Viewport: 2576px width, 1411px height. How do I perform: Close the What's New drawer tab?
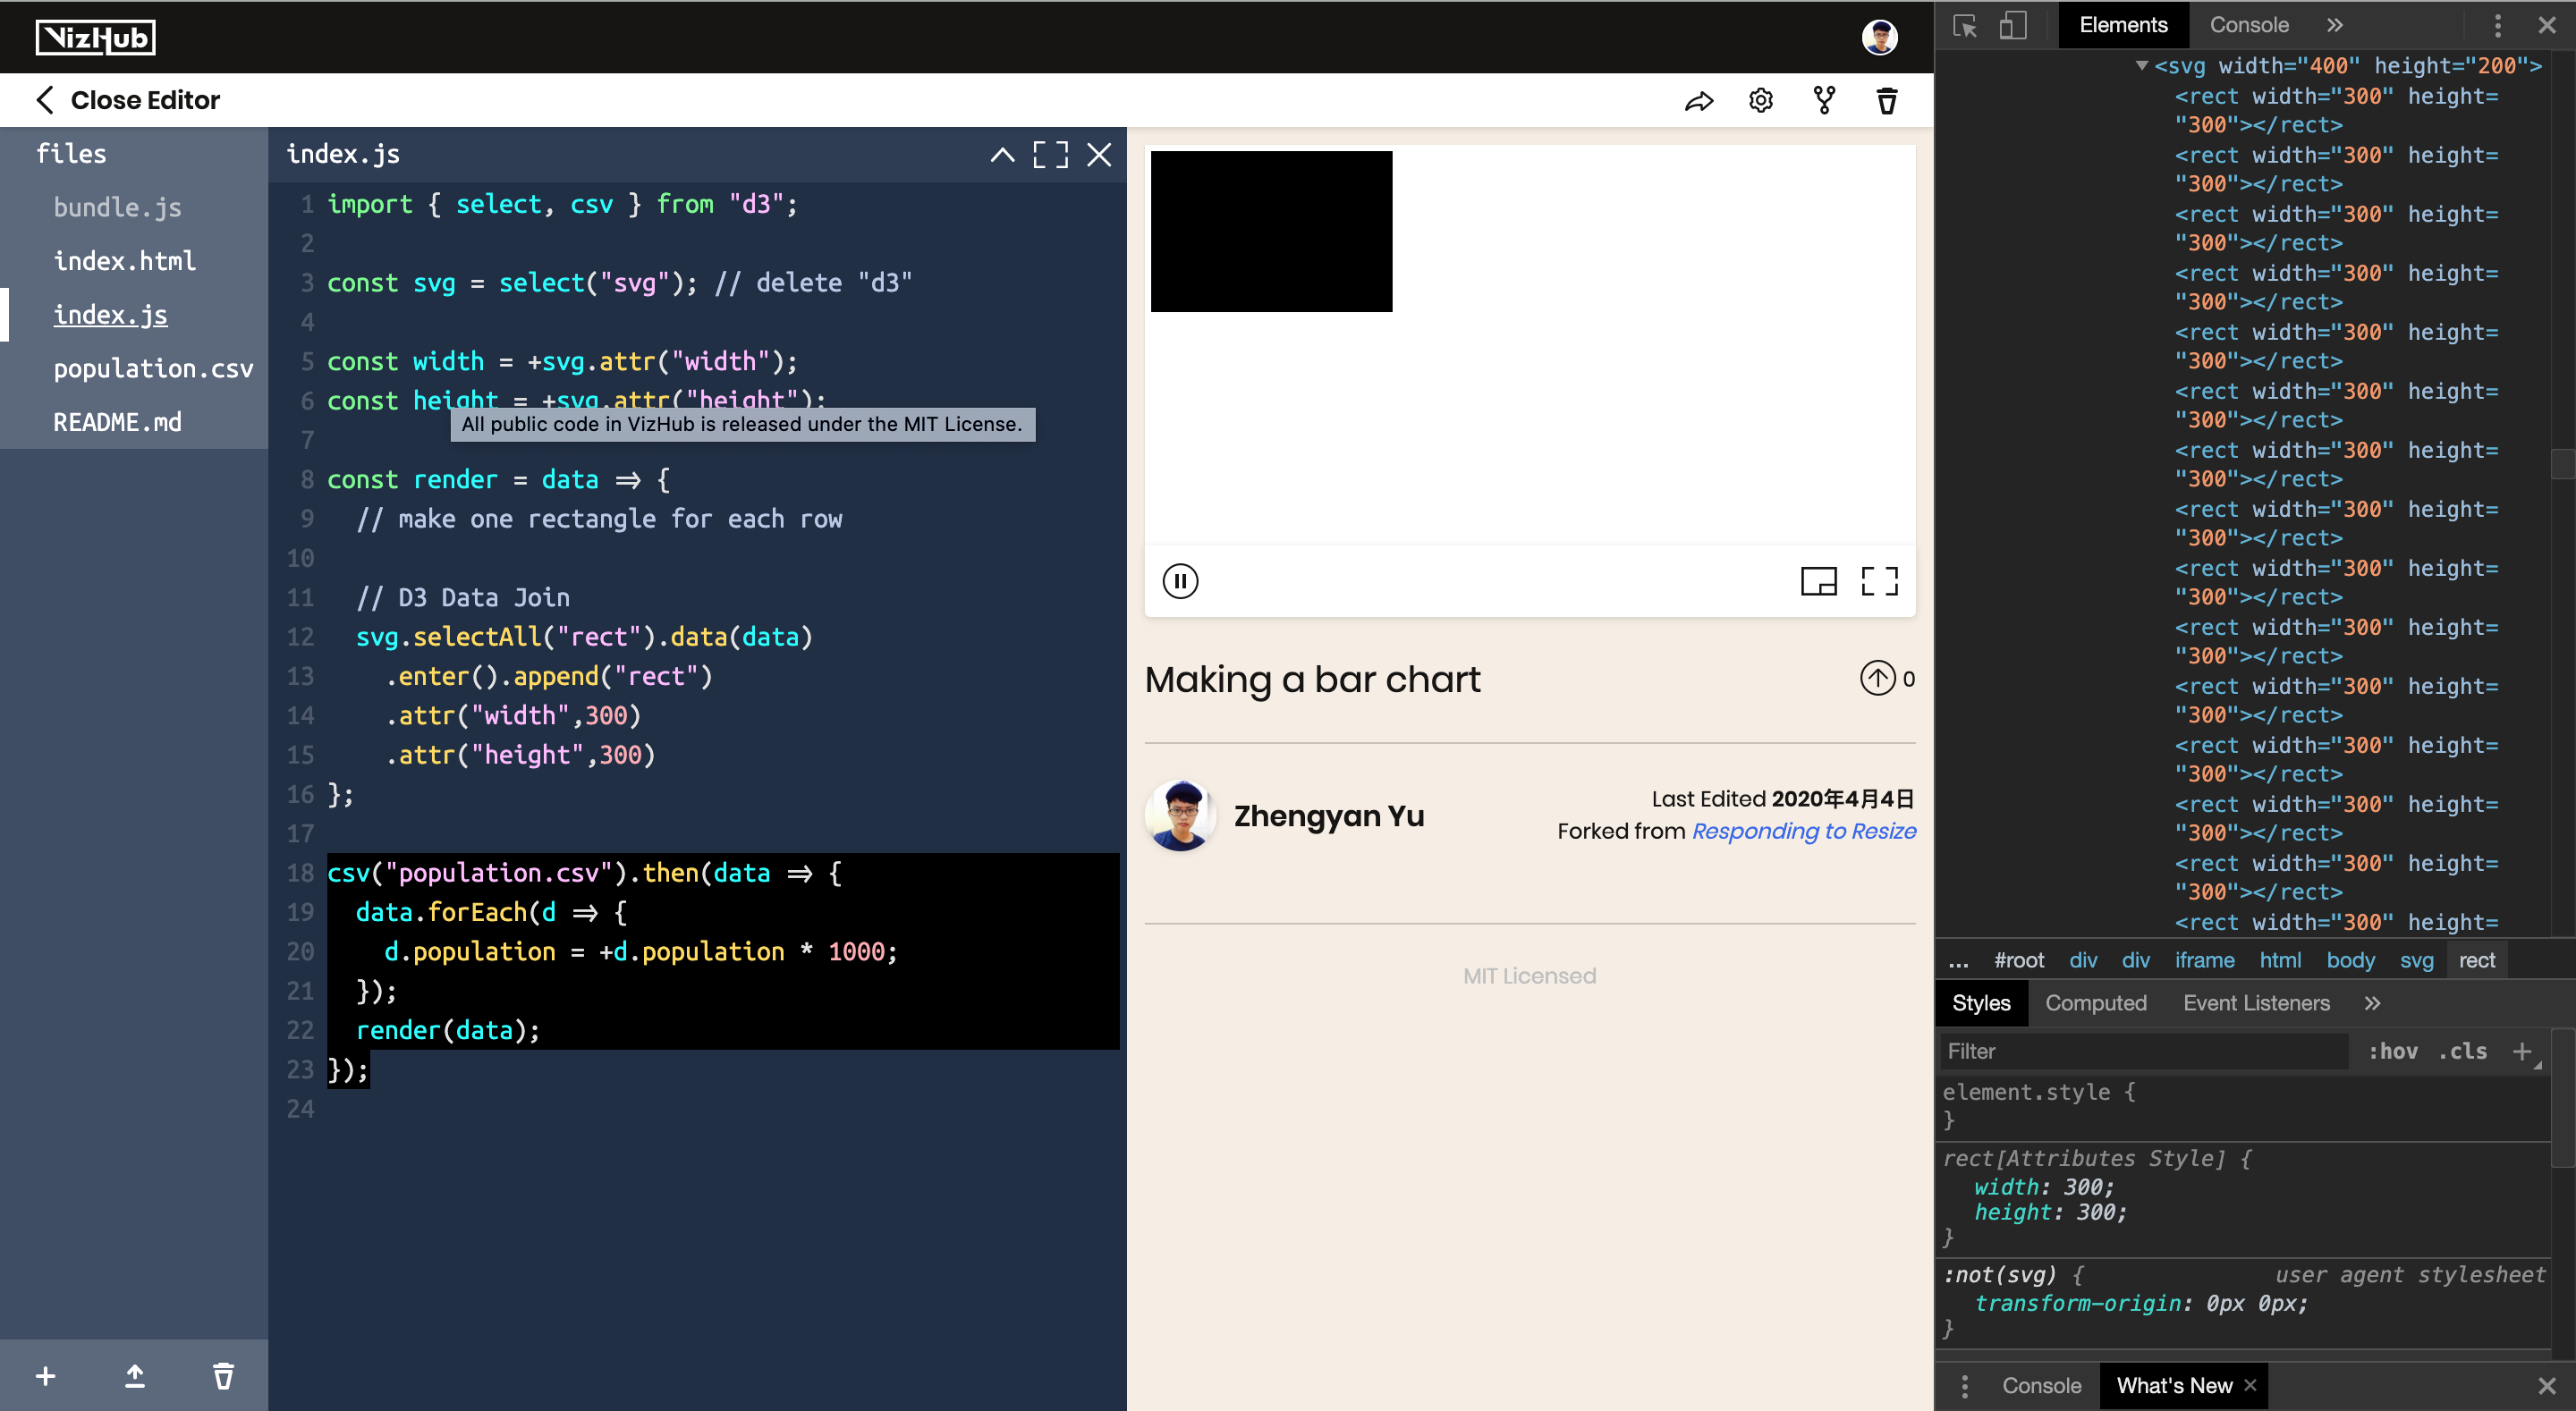(x=2250, y=1385)
